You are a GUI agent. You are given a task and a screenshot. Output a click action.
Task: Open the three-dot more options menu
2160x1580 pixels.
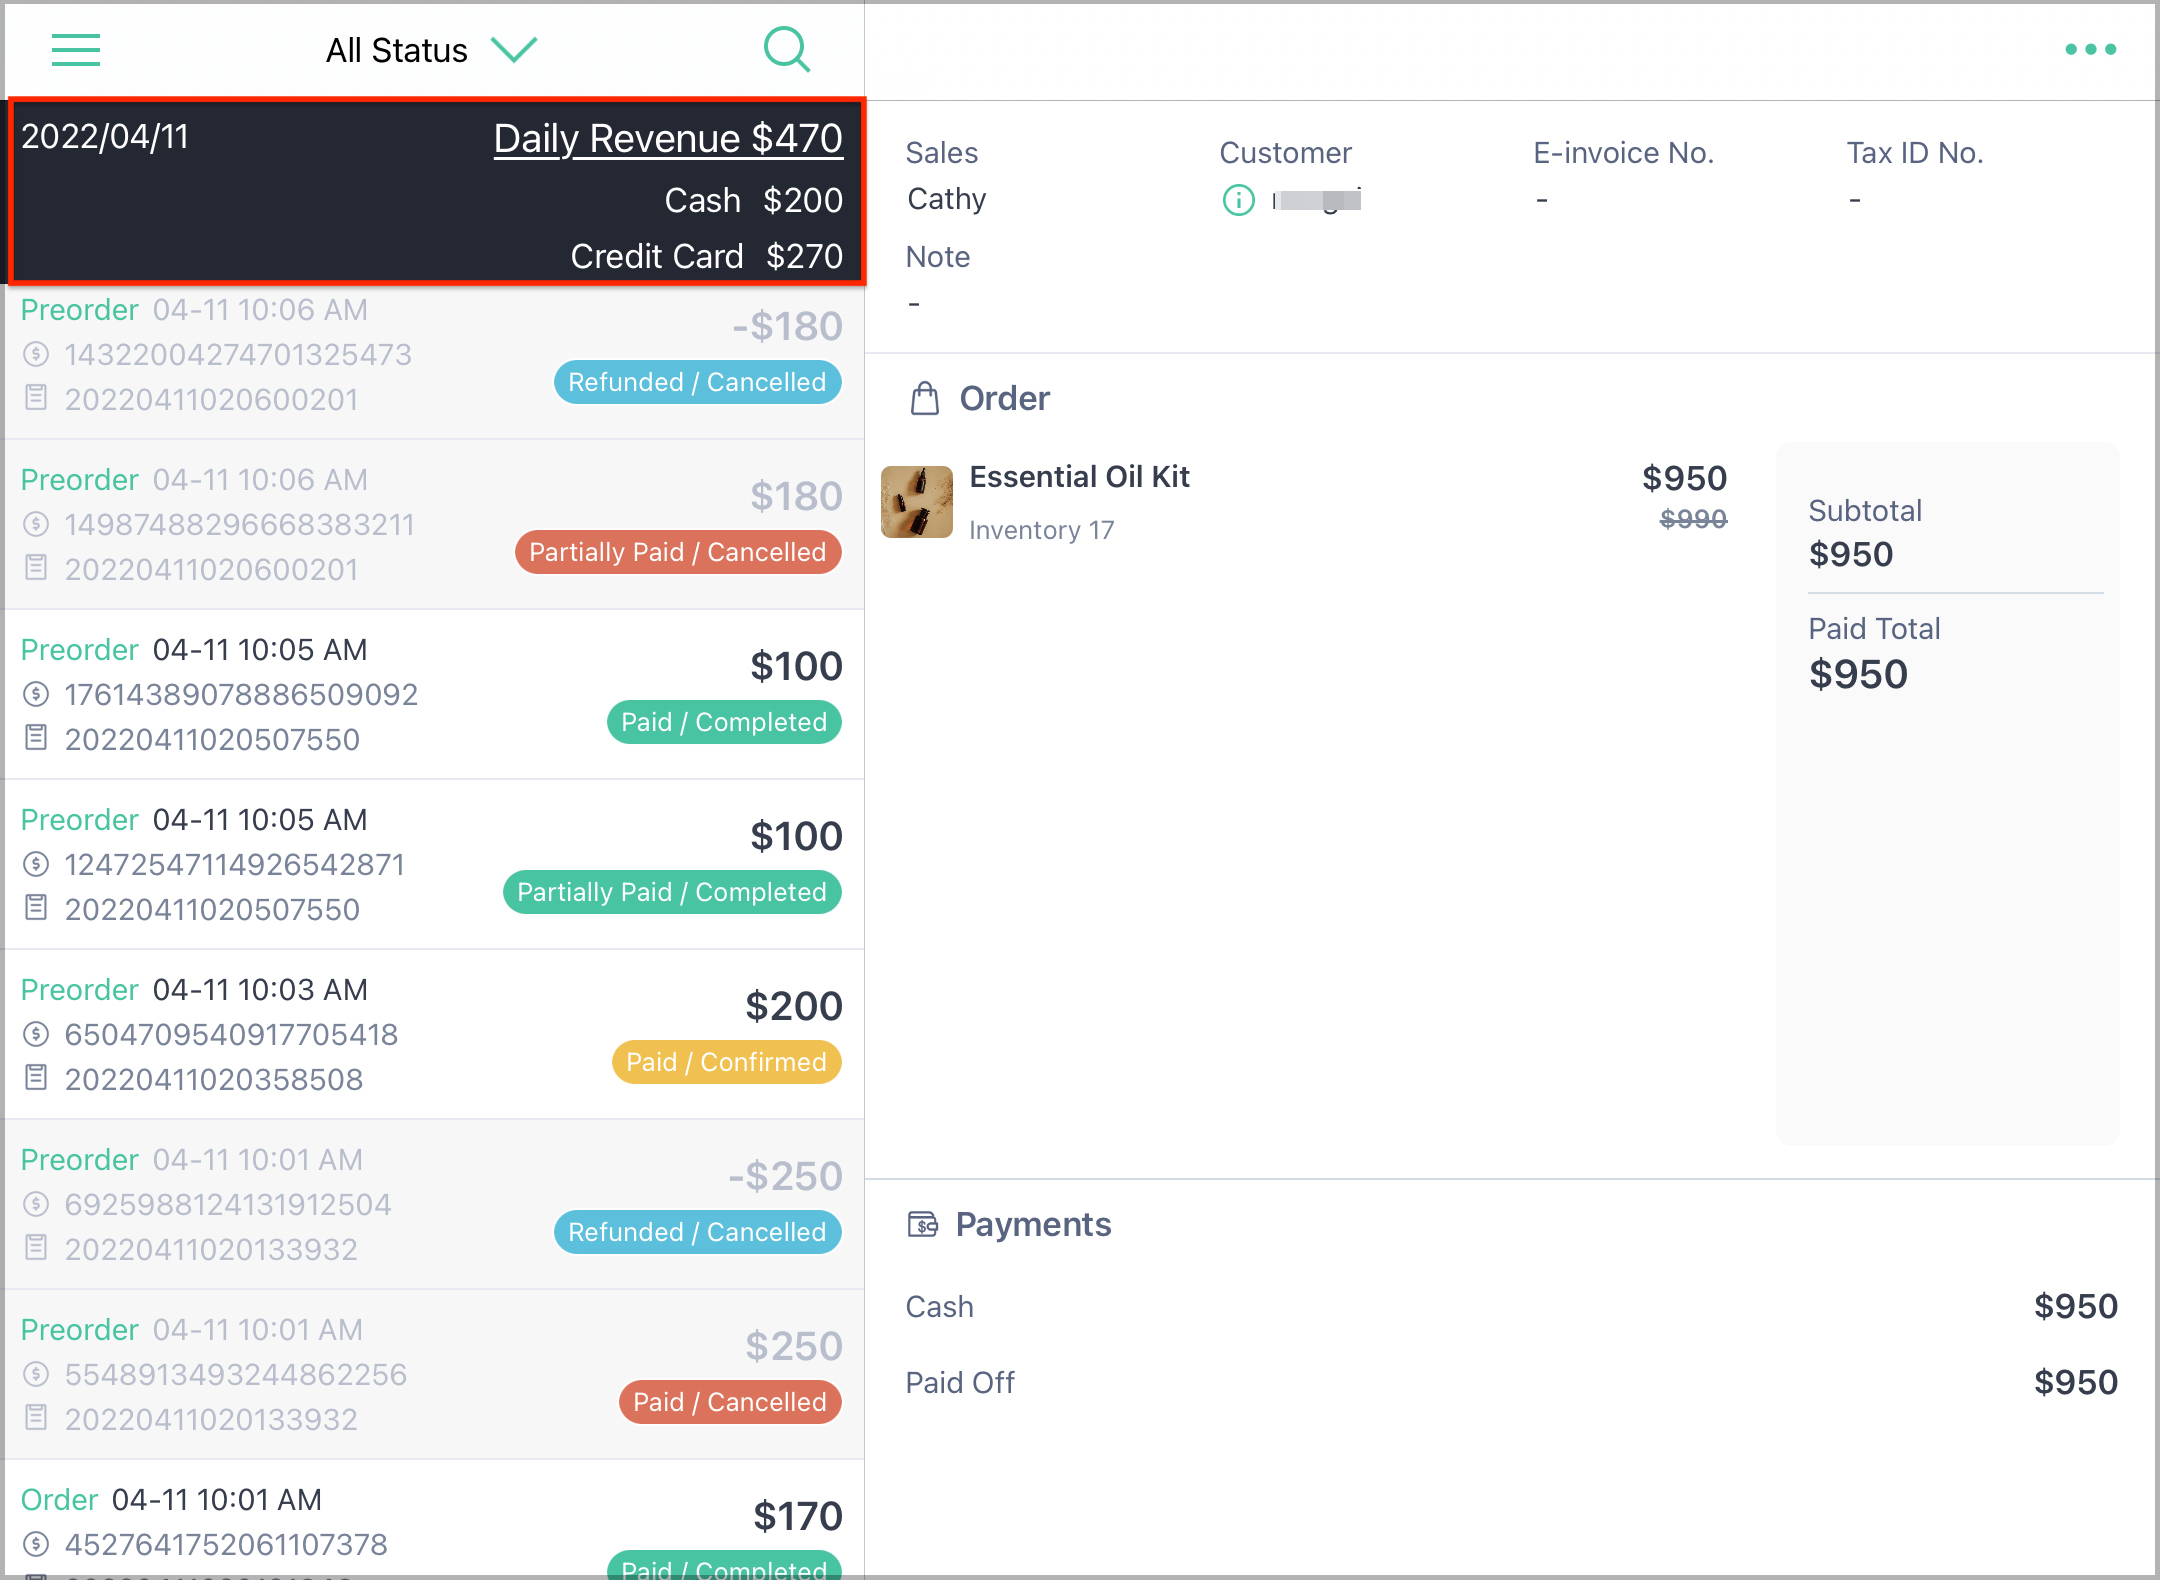pyautogui.click(x=2091, y=49)
